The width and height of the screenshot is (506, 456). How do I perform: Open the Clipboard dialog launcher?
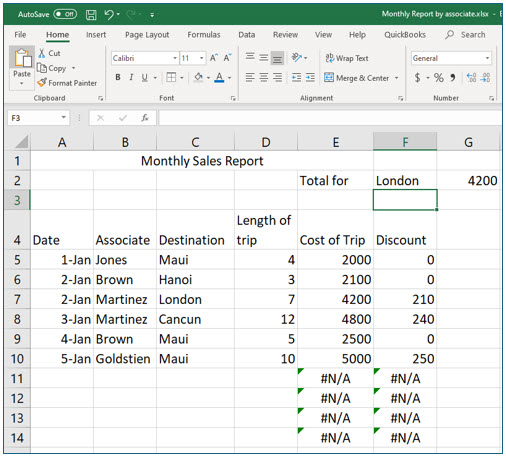100,98
